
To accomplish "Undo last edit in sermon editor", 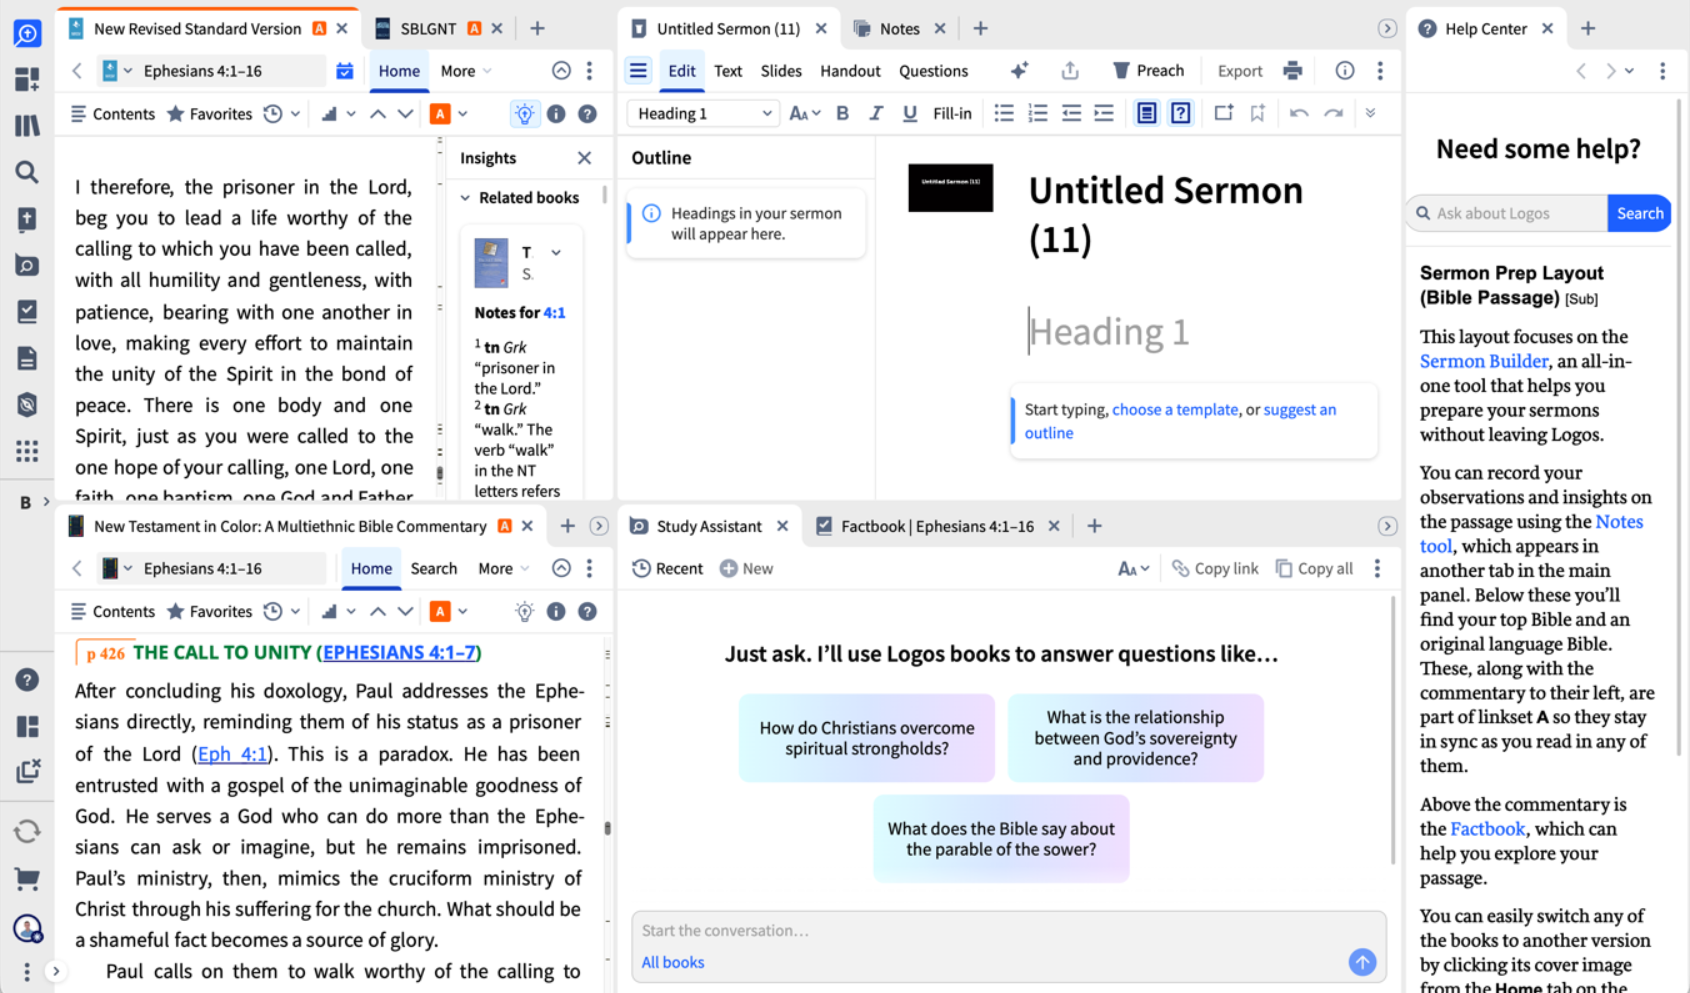I will (1299, 113).
